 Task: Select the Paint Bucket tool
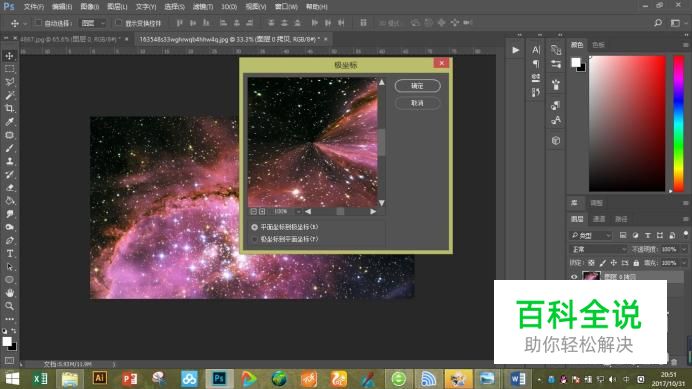(9, 201)
